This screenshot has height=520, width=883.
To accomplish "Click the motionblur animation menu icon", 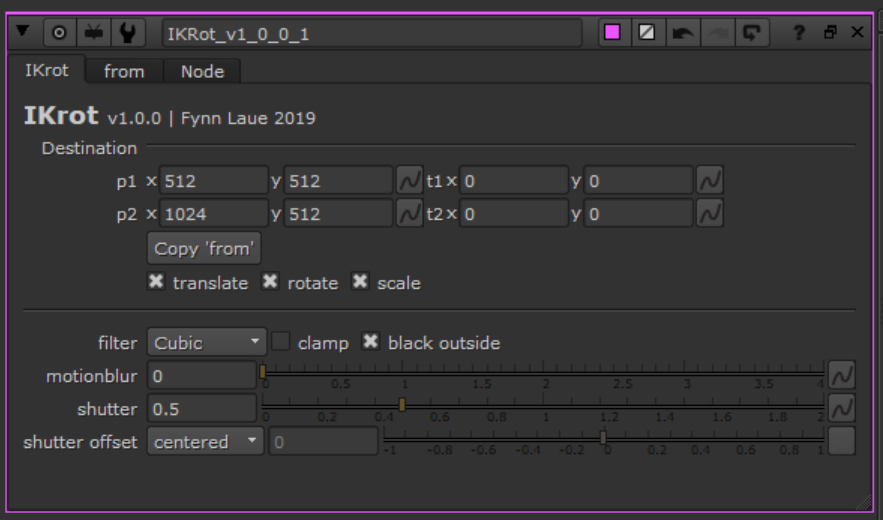I will tap(842, 375).
